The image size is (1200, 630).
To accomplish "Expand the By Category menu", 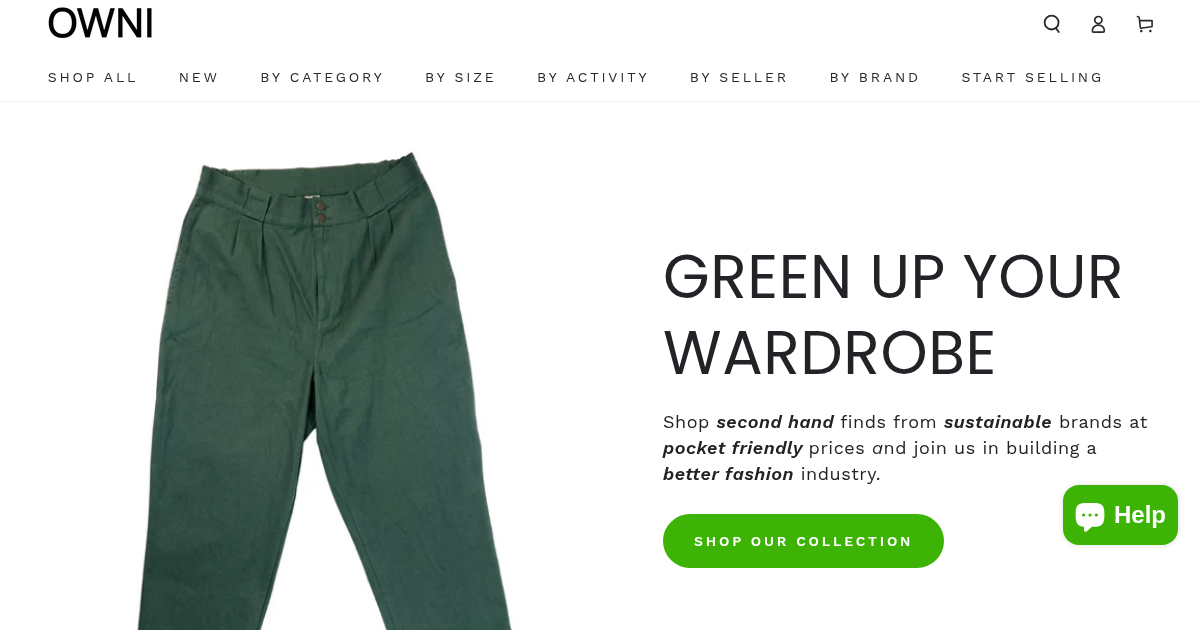I will pyautogui.click(x=322, y=77).
